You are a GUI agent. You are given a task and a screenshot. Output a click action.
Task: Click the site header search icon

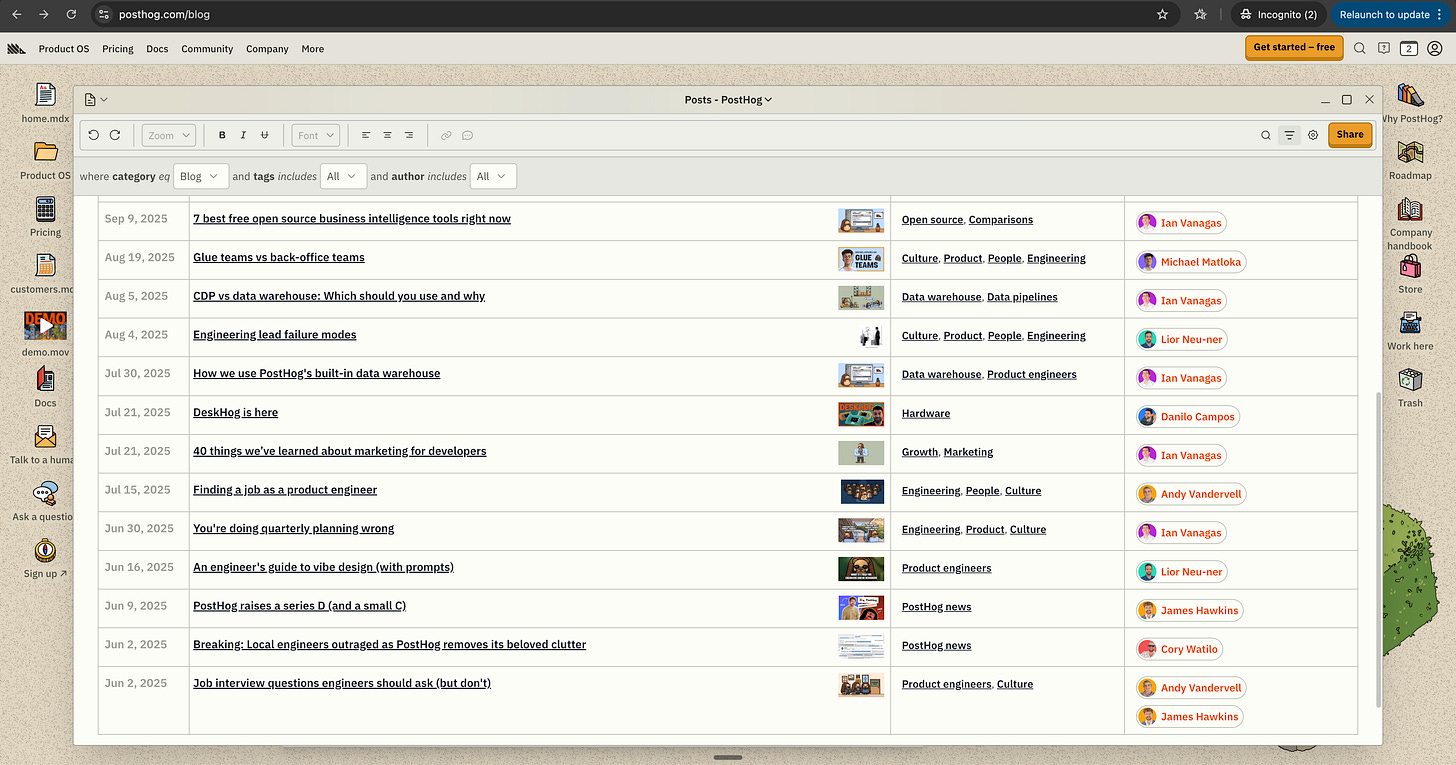coord(1360,48)
